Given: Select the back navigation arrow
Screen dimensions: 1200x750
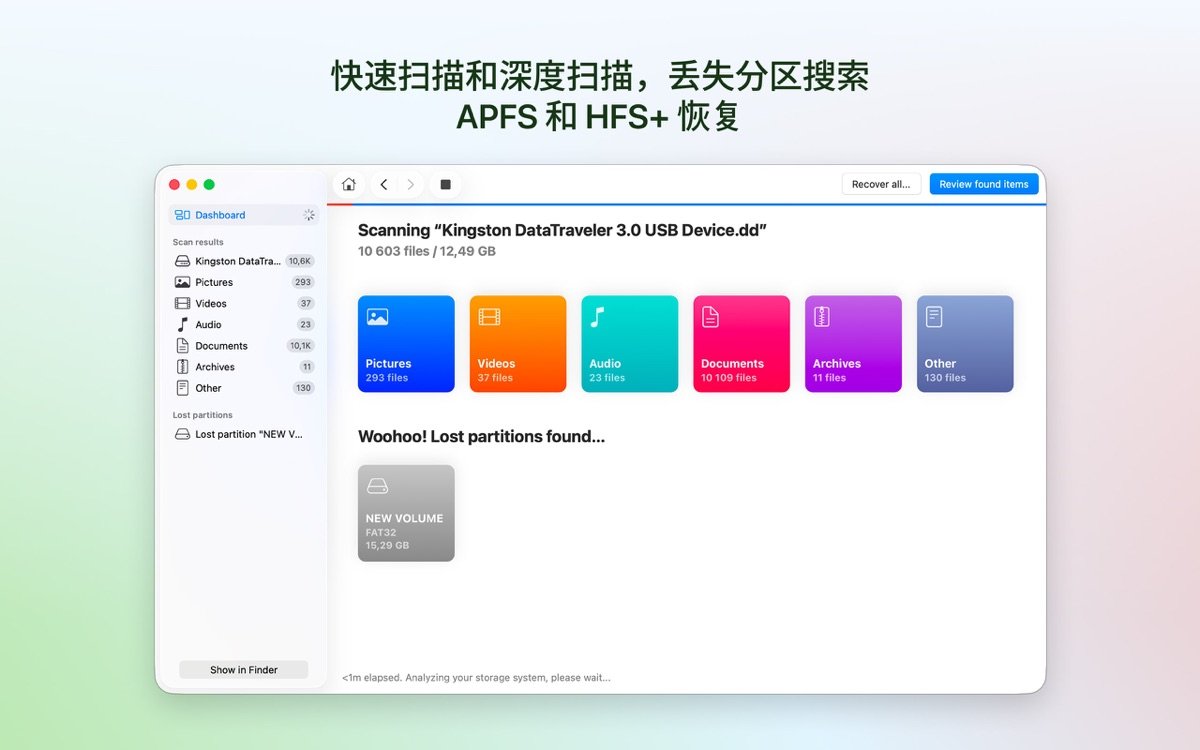Looking at the screenshot, I should tap(383, 184).
